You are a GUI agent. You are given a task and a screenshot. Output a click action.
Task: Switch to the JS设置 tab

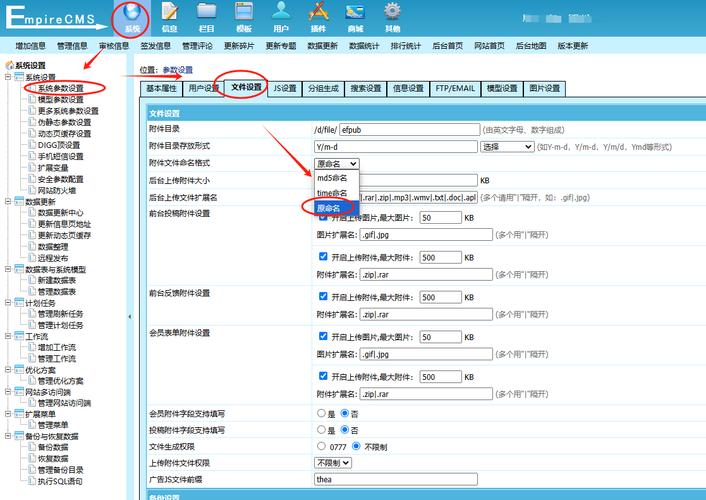pos(285,89)
